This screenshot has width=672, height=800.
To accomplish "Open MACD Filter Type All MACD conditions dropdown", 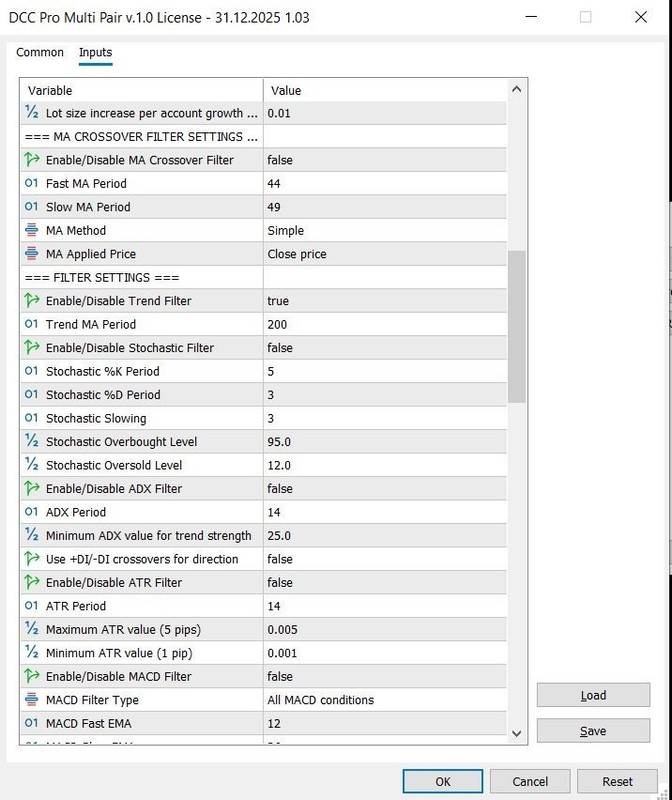I will (x=385, y=699).
